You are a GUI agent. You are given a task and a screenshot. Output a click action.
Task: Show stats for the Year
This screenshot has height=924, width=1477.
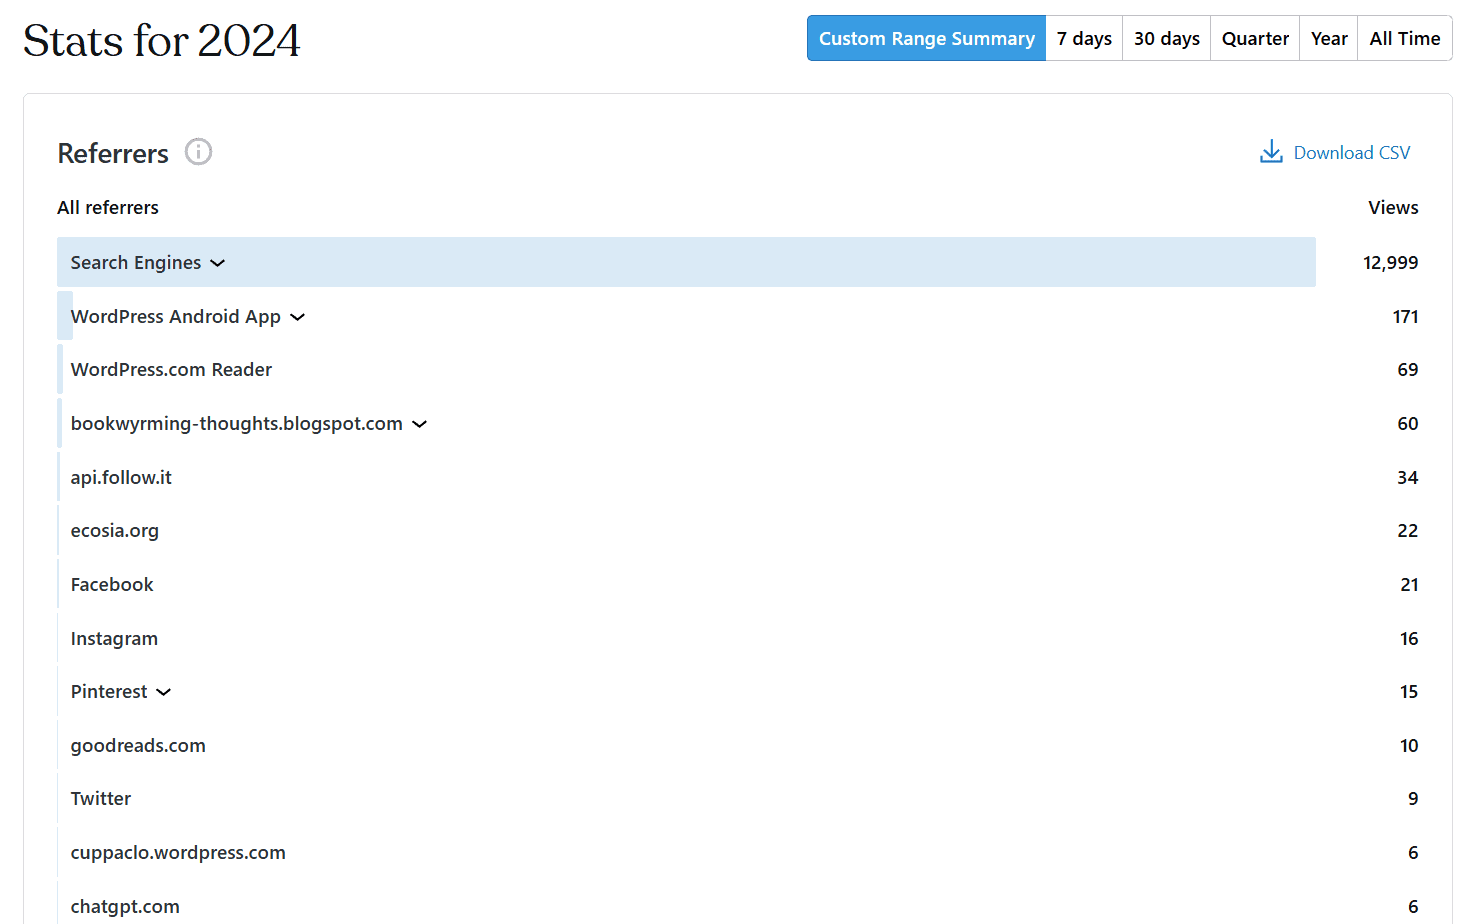point(1328,38)
